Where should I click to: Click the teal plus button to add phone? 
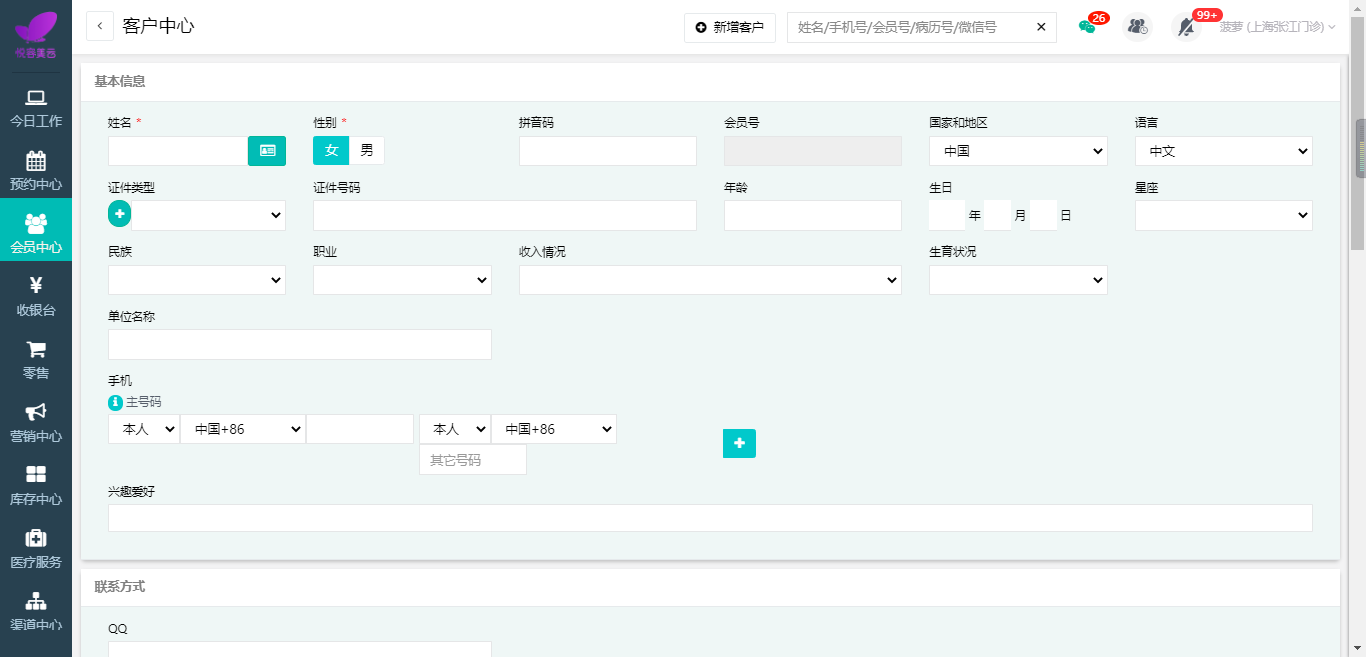click(739, 443)
